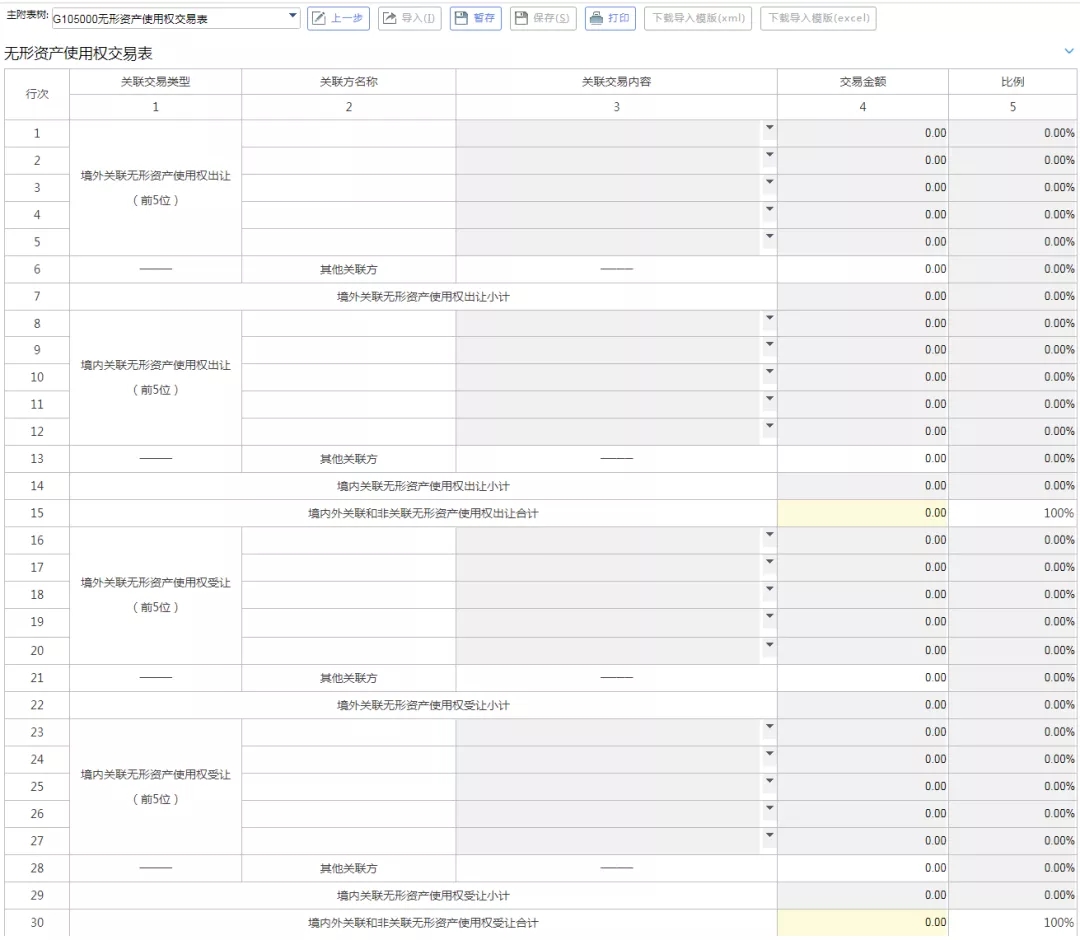Click row 27 关联方名称 input field
The image size is (1080, 940).
[x=348, y=841]
